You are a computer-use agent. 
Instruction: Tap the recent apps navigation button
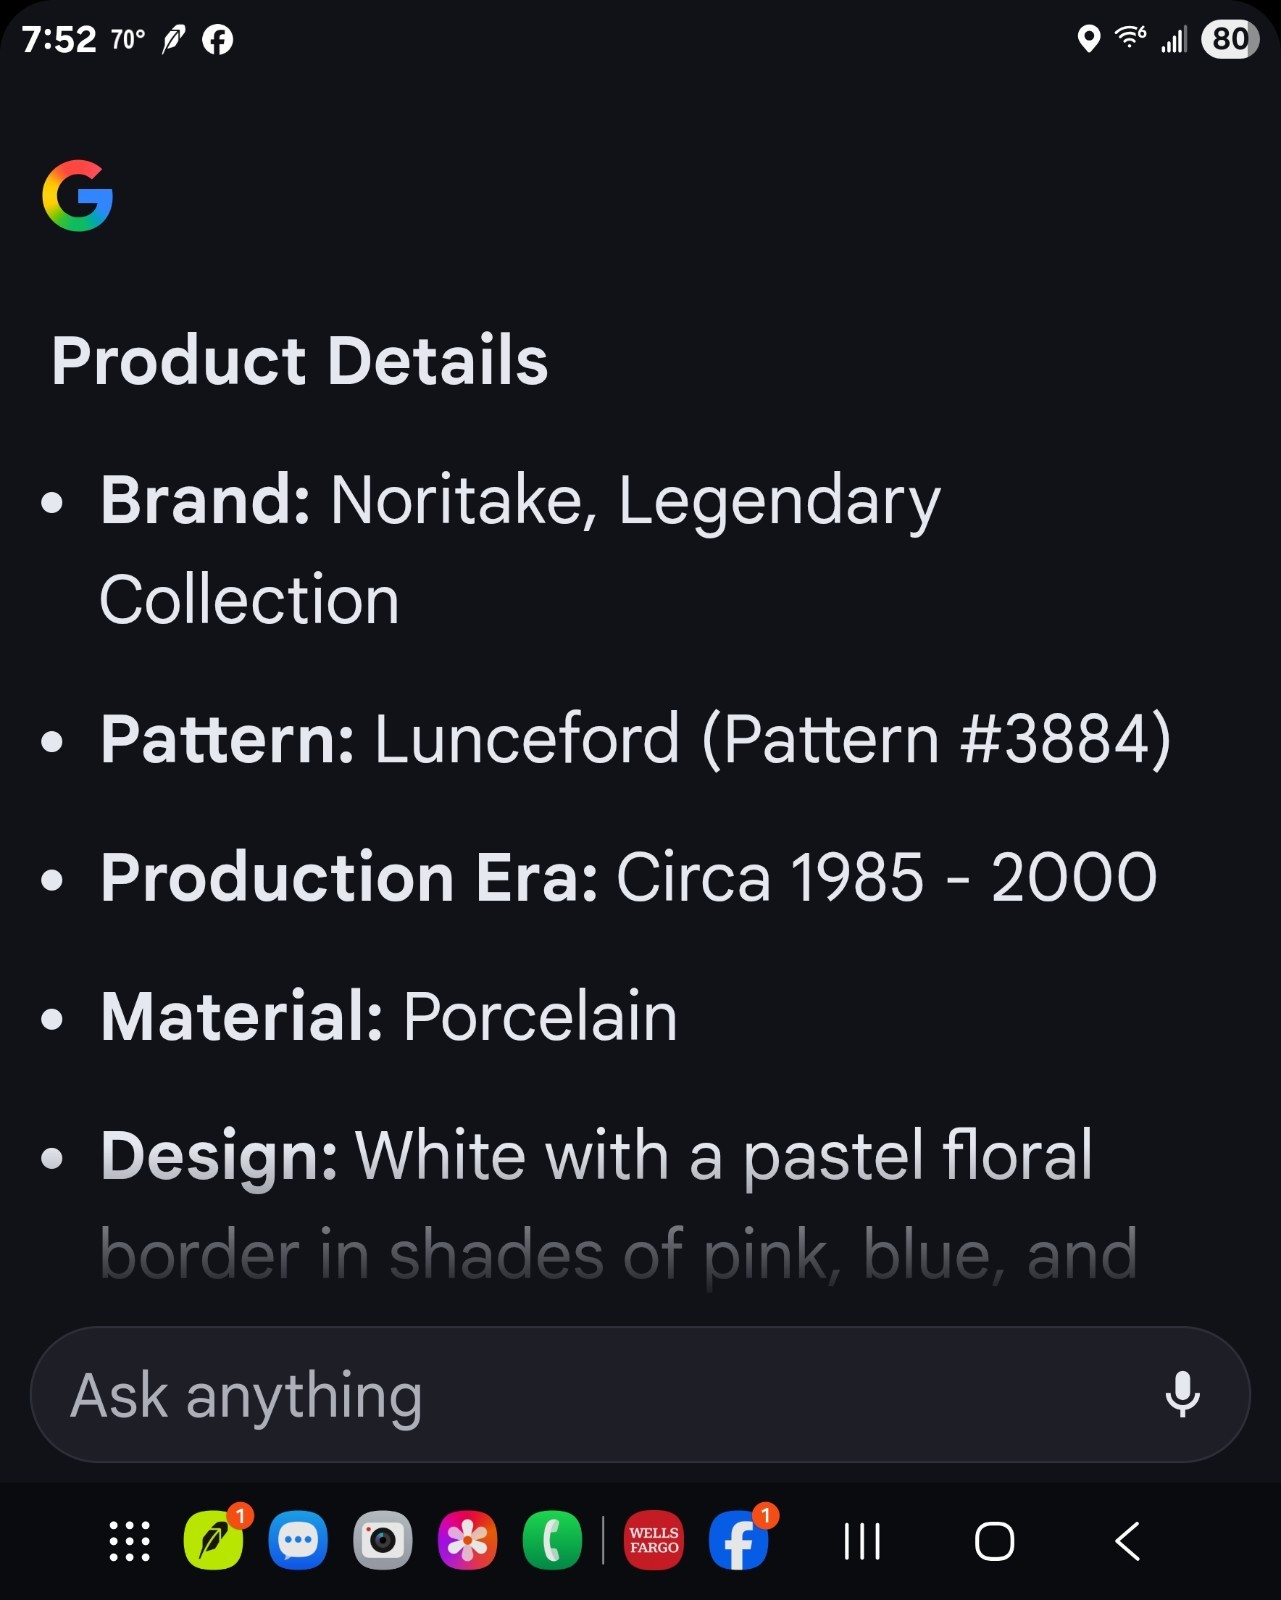point(862,1541)
